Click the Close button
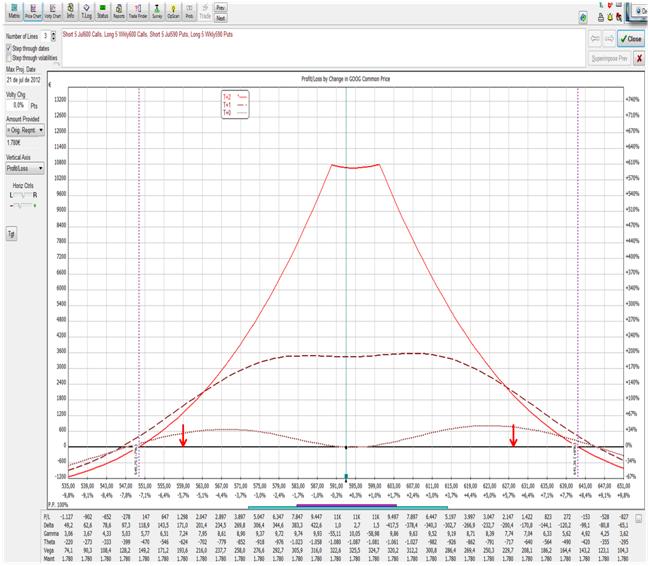The width and height of the screenshot is (650, 566). [630, 38]
